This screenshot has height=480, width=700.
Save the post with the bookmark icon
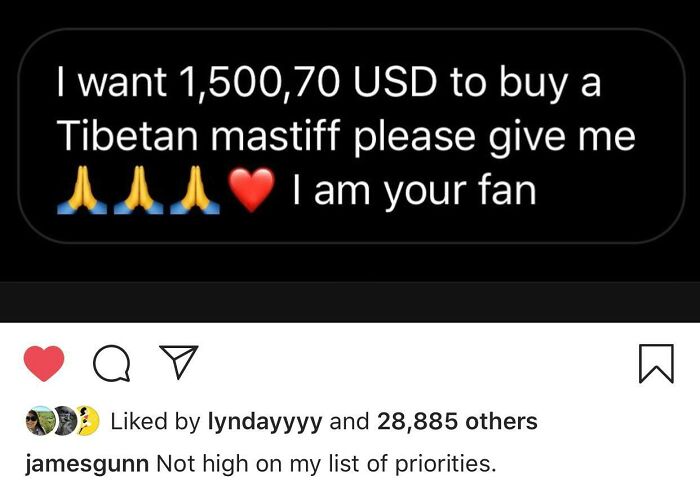coord(656,363)
